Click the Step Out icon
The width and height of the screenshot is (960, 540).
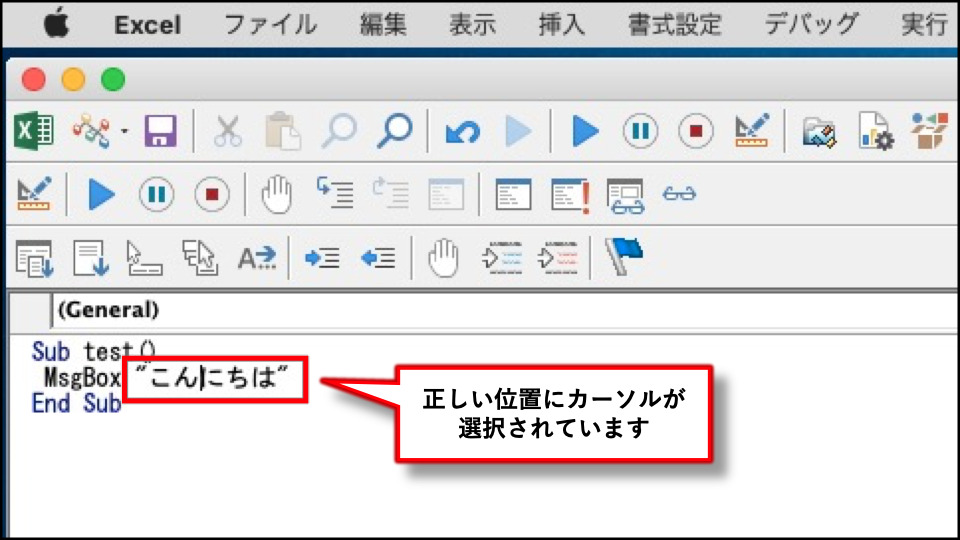(446, 194)
